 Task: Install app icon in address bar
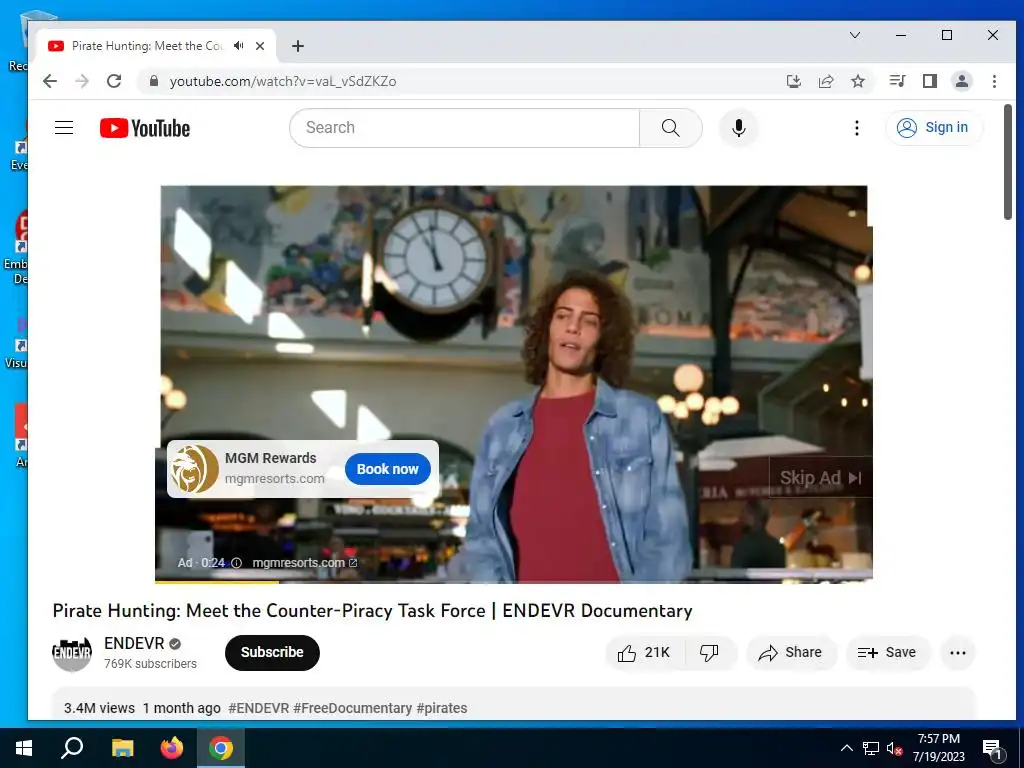tap(793, 81)
